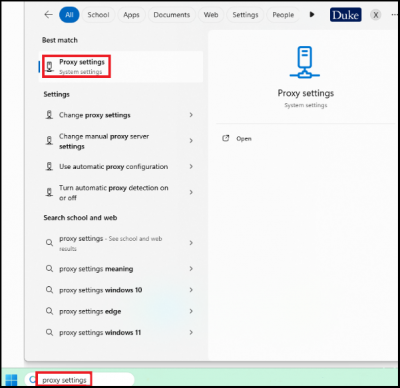Click the play arrow for more filters
The height and width of the screenshot is (388, 400).
click(x=312, y=15)
